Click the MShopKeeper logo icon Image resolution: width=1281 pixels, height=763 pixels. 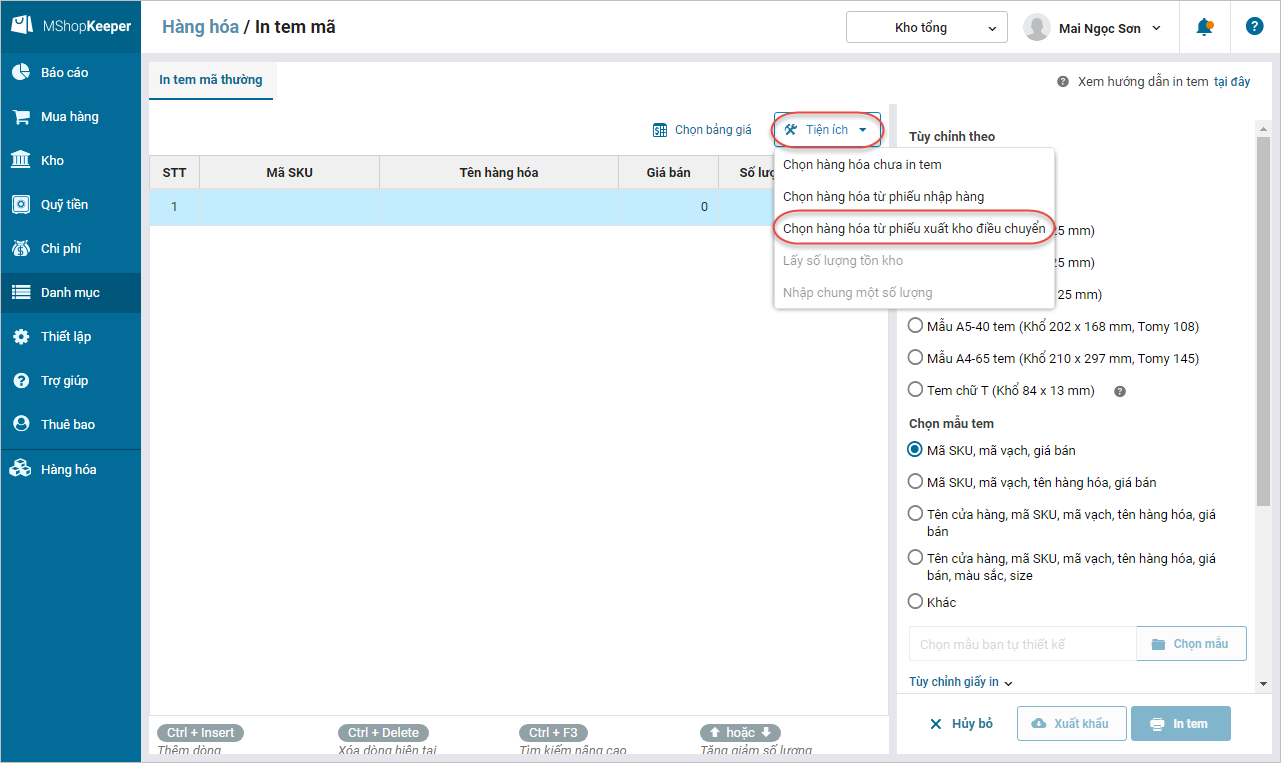click(x=21, y=26)
